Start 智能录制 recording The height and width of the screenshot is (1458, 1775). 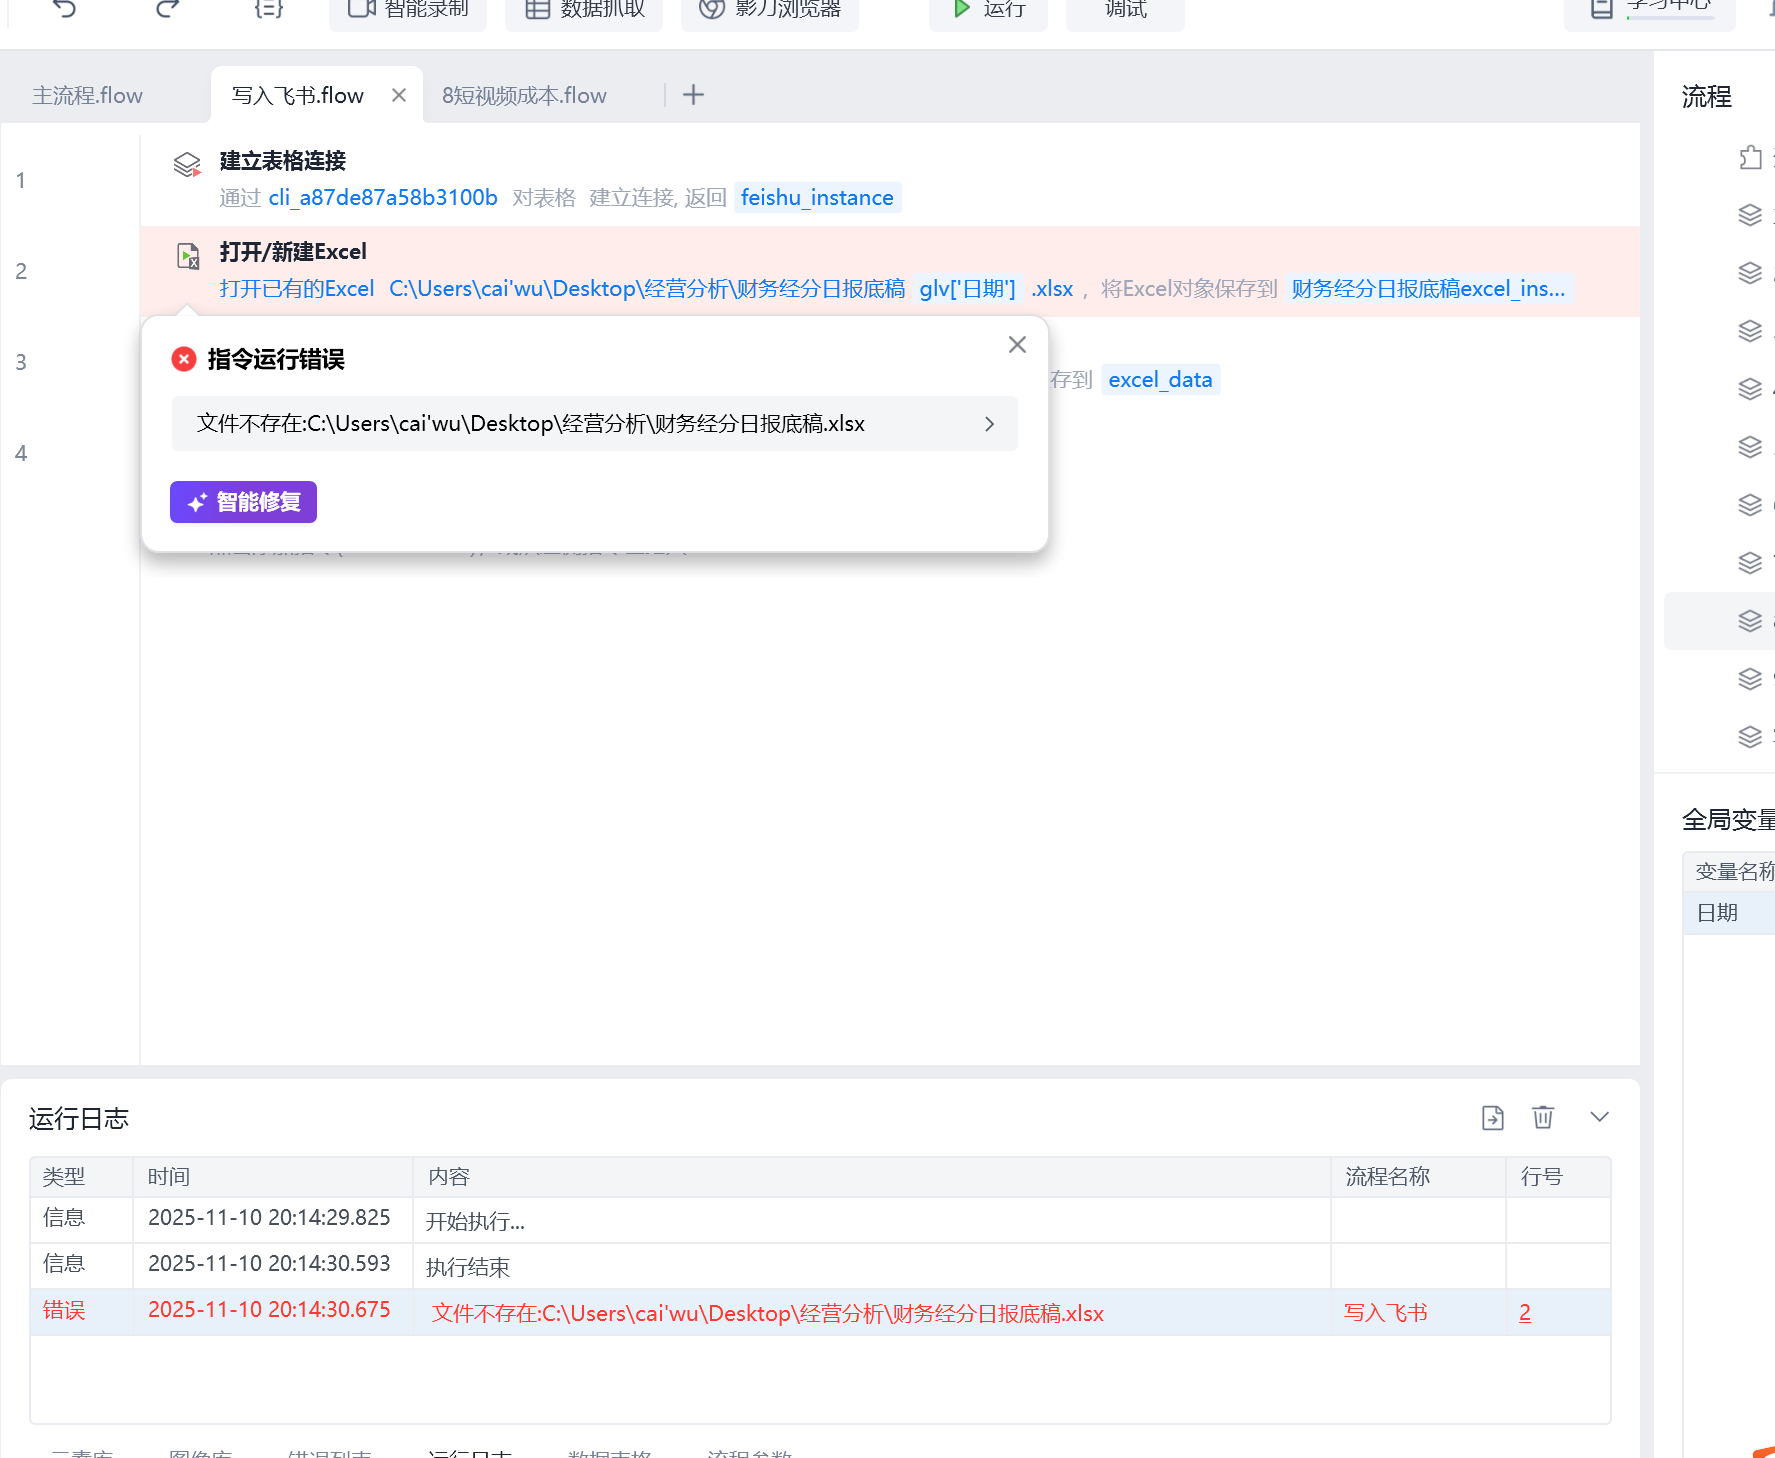click(408, 10)
